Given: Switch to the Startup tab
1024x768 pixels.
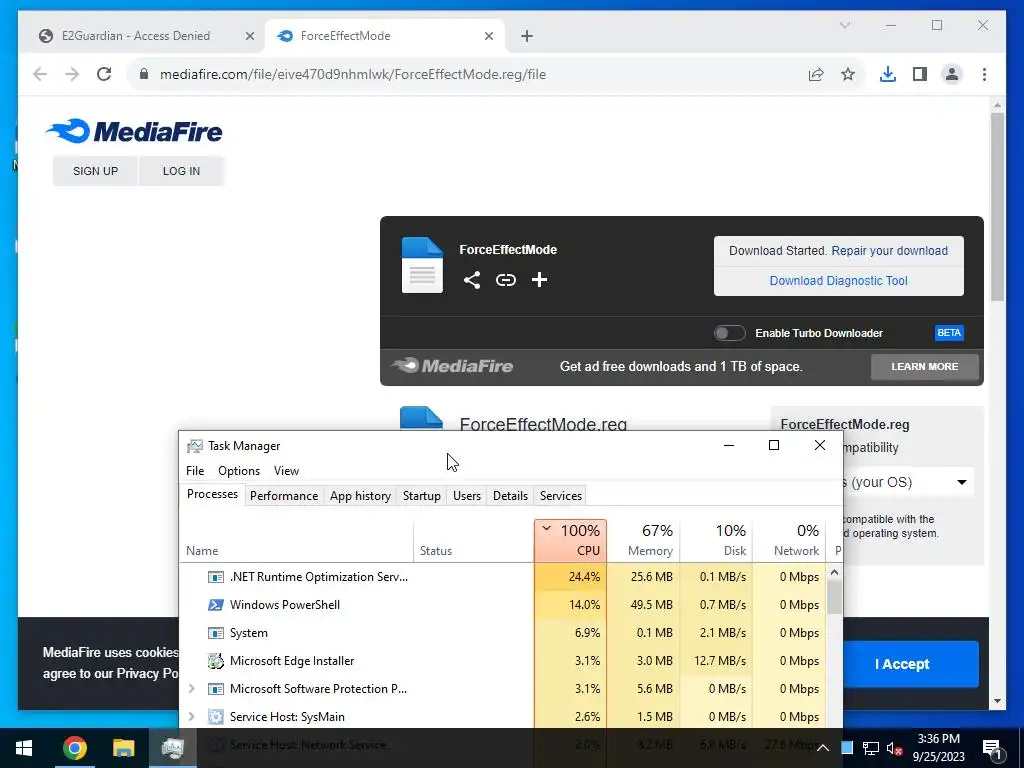Looking at the screenshot, I should (422, 496).
